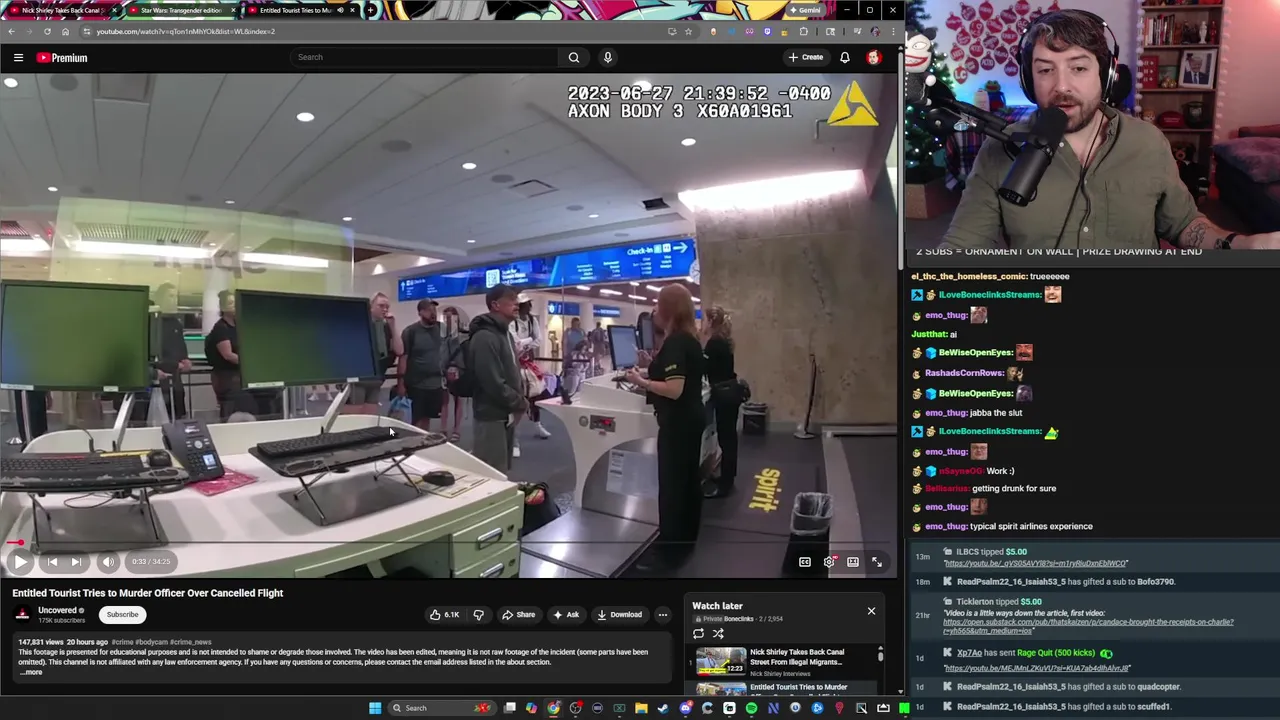Select Entitled Tourist Tries to Murder playlist entry
The height and width of the screenshot is (720, 1280).
785,688
